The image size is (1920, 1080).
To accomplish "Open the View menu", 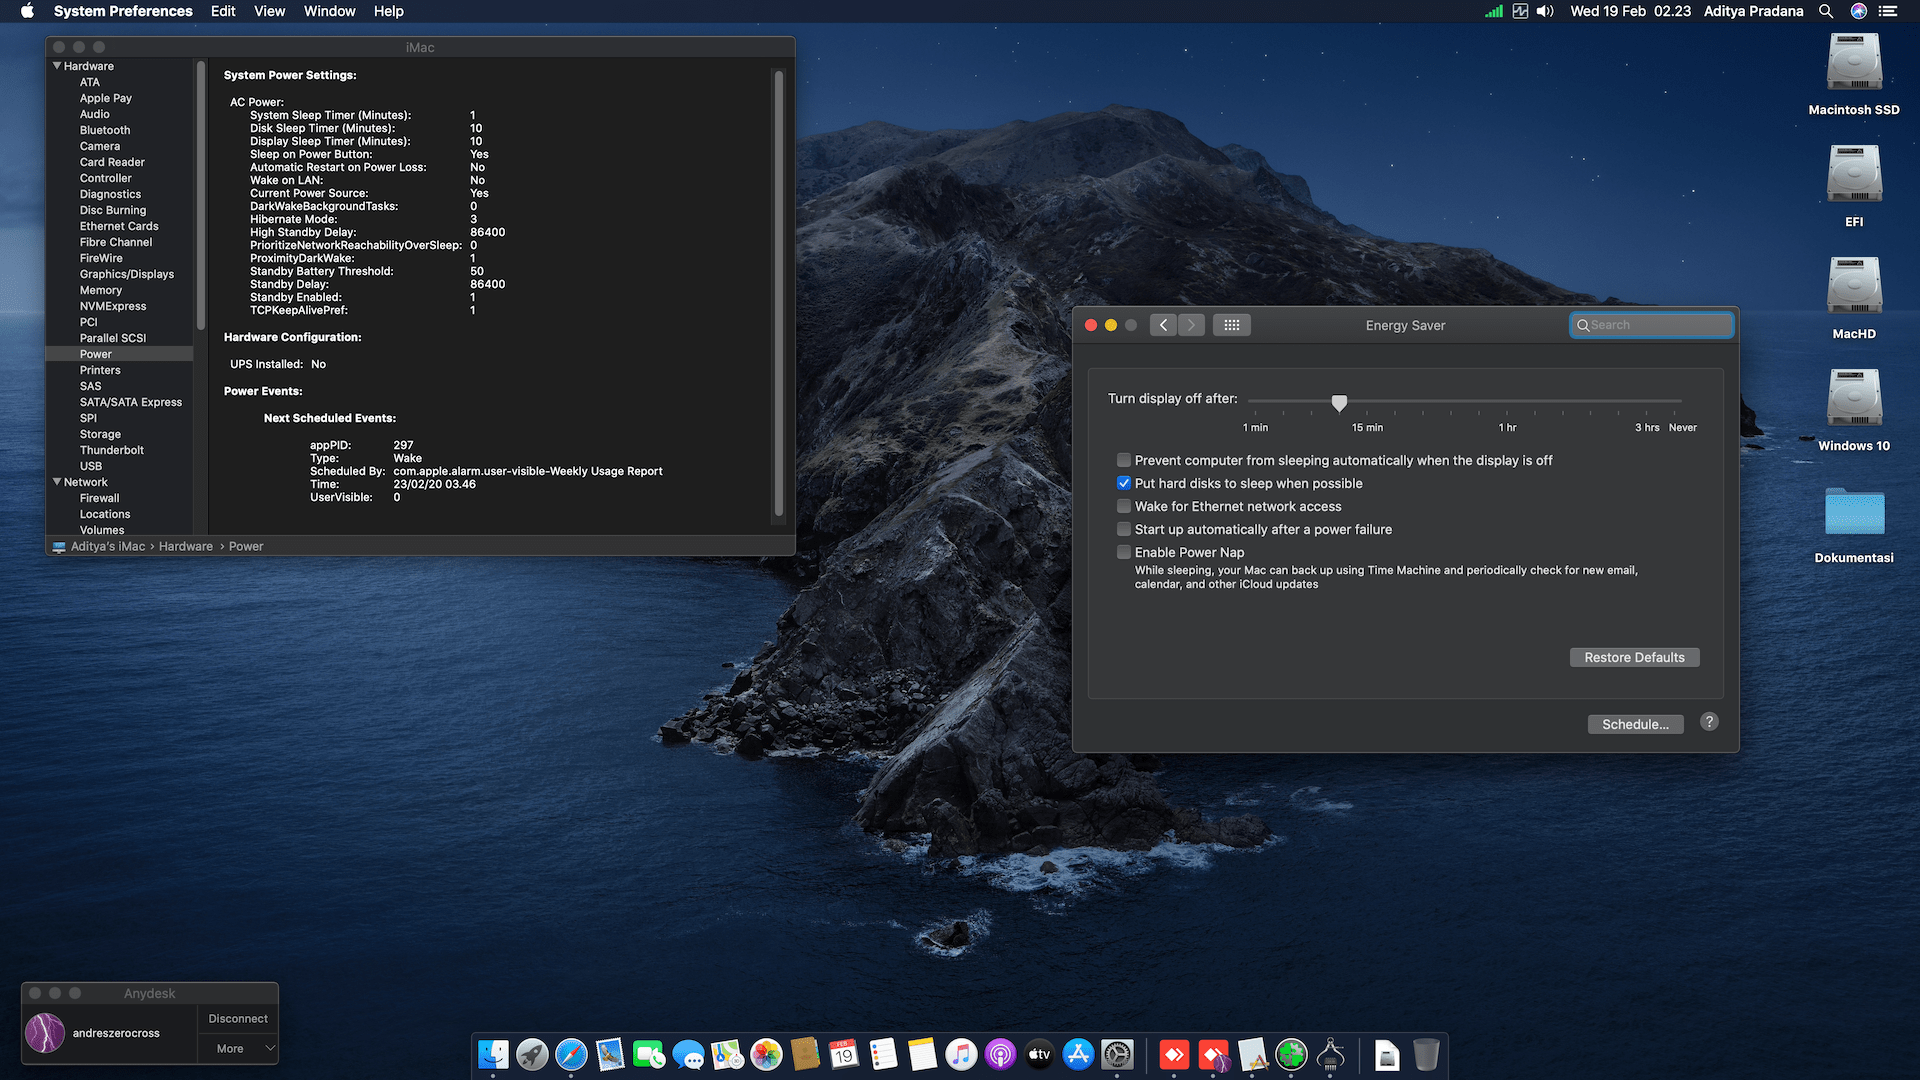I will tap(269, 11).
